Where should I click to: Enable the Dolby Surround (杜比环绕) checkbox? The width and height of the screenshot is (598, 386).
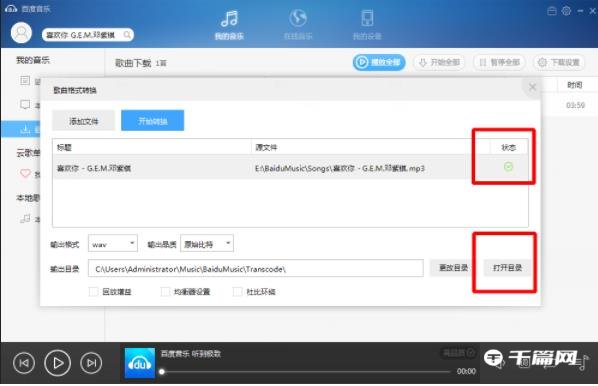[x=237, y=292]
